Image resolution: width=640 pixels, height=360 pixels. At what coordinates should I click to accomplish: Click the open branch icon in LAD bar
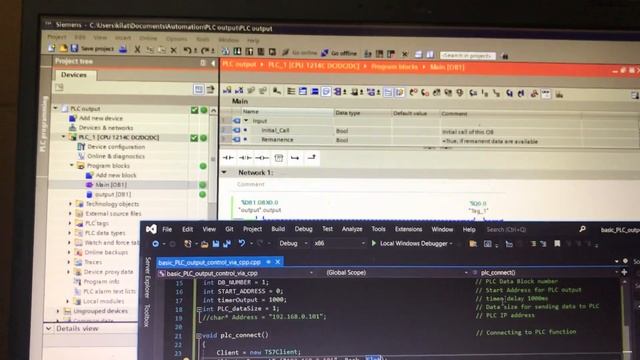[x=295, y=158]
